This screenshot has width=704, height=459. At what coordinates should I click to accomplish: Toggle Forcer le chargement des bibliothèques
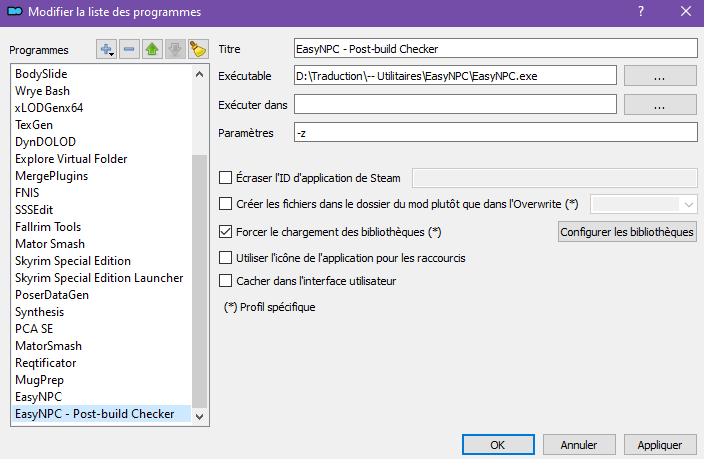[x=225, y=232]
